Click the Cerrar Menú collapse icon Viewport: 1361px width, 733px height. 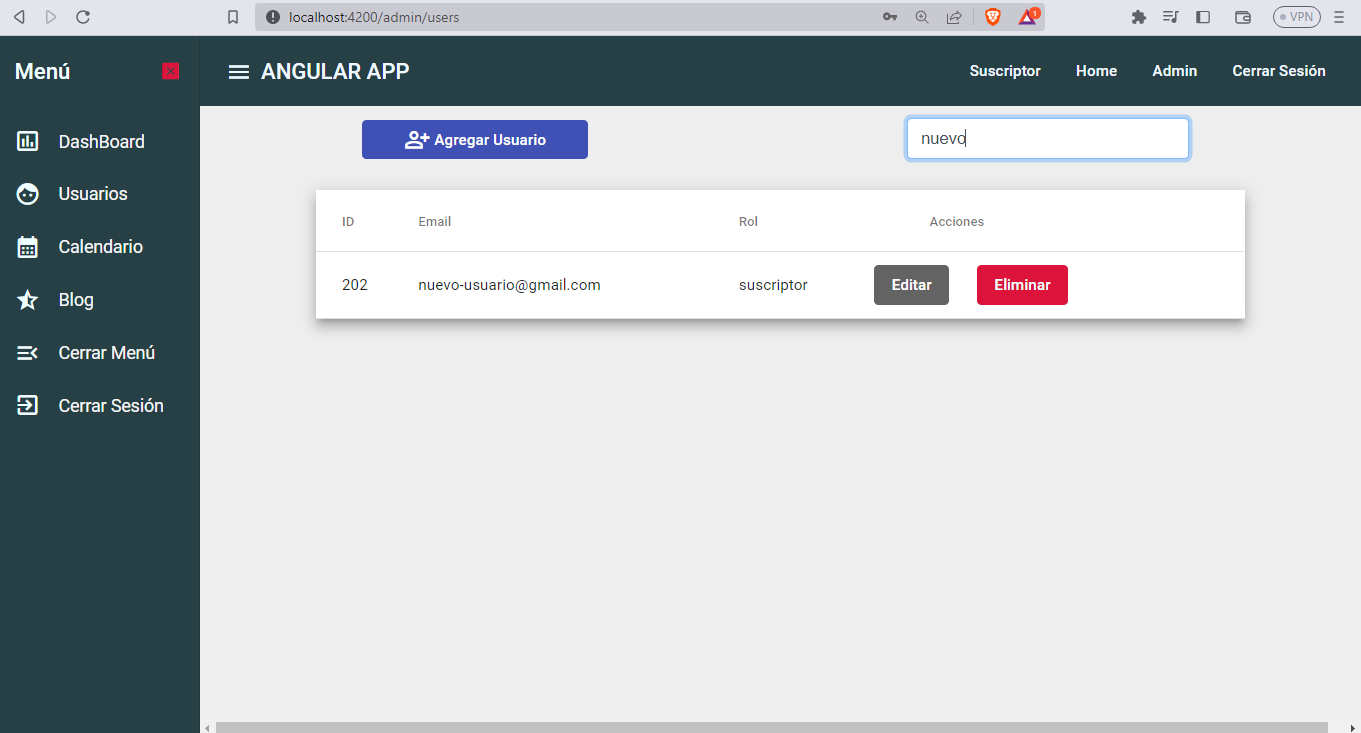(x=27, y=352)
